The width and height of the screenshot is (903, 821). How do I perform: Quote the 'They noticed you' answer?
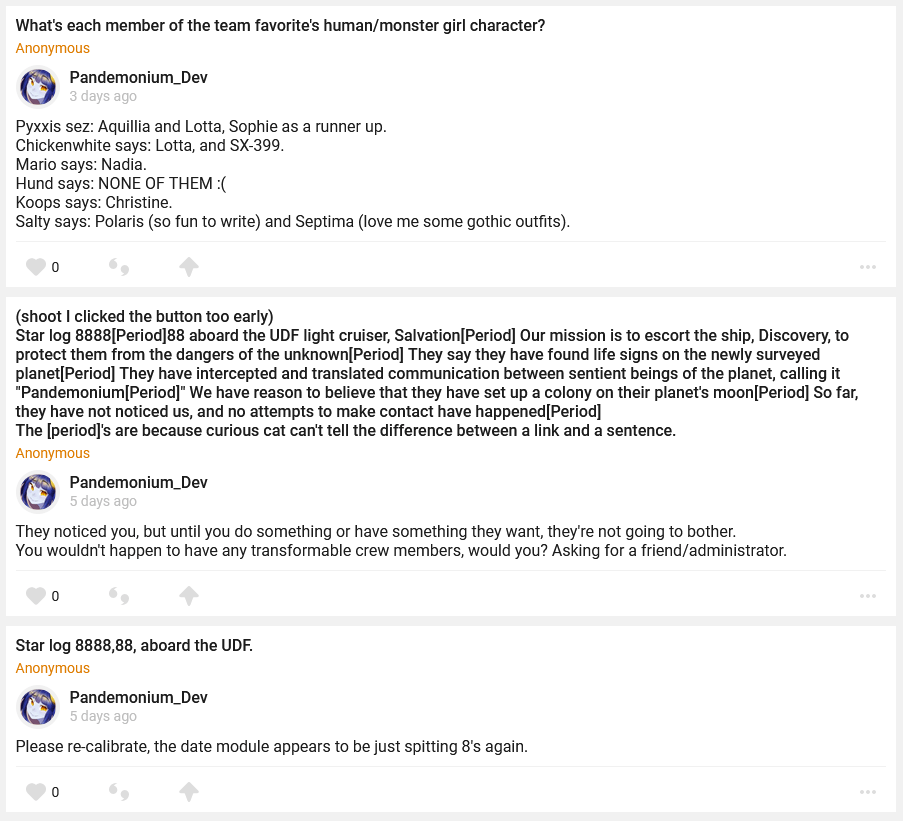[119, 596]
